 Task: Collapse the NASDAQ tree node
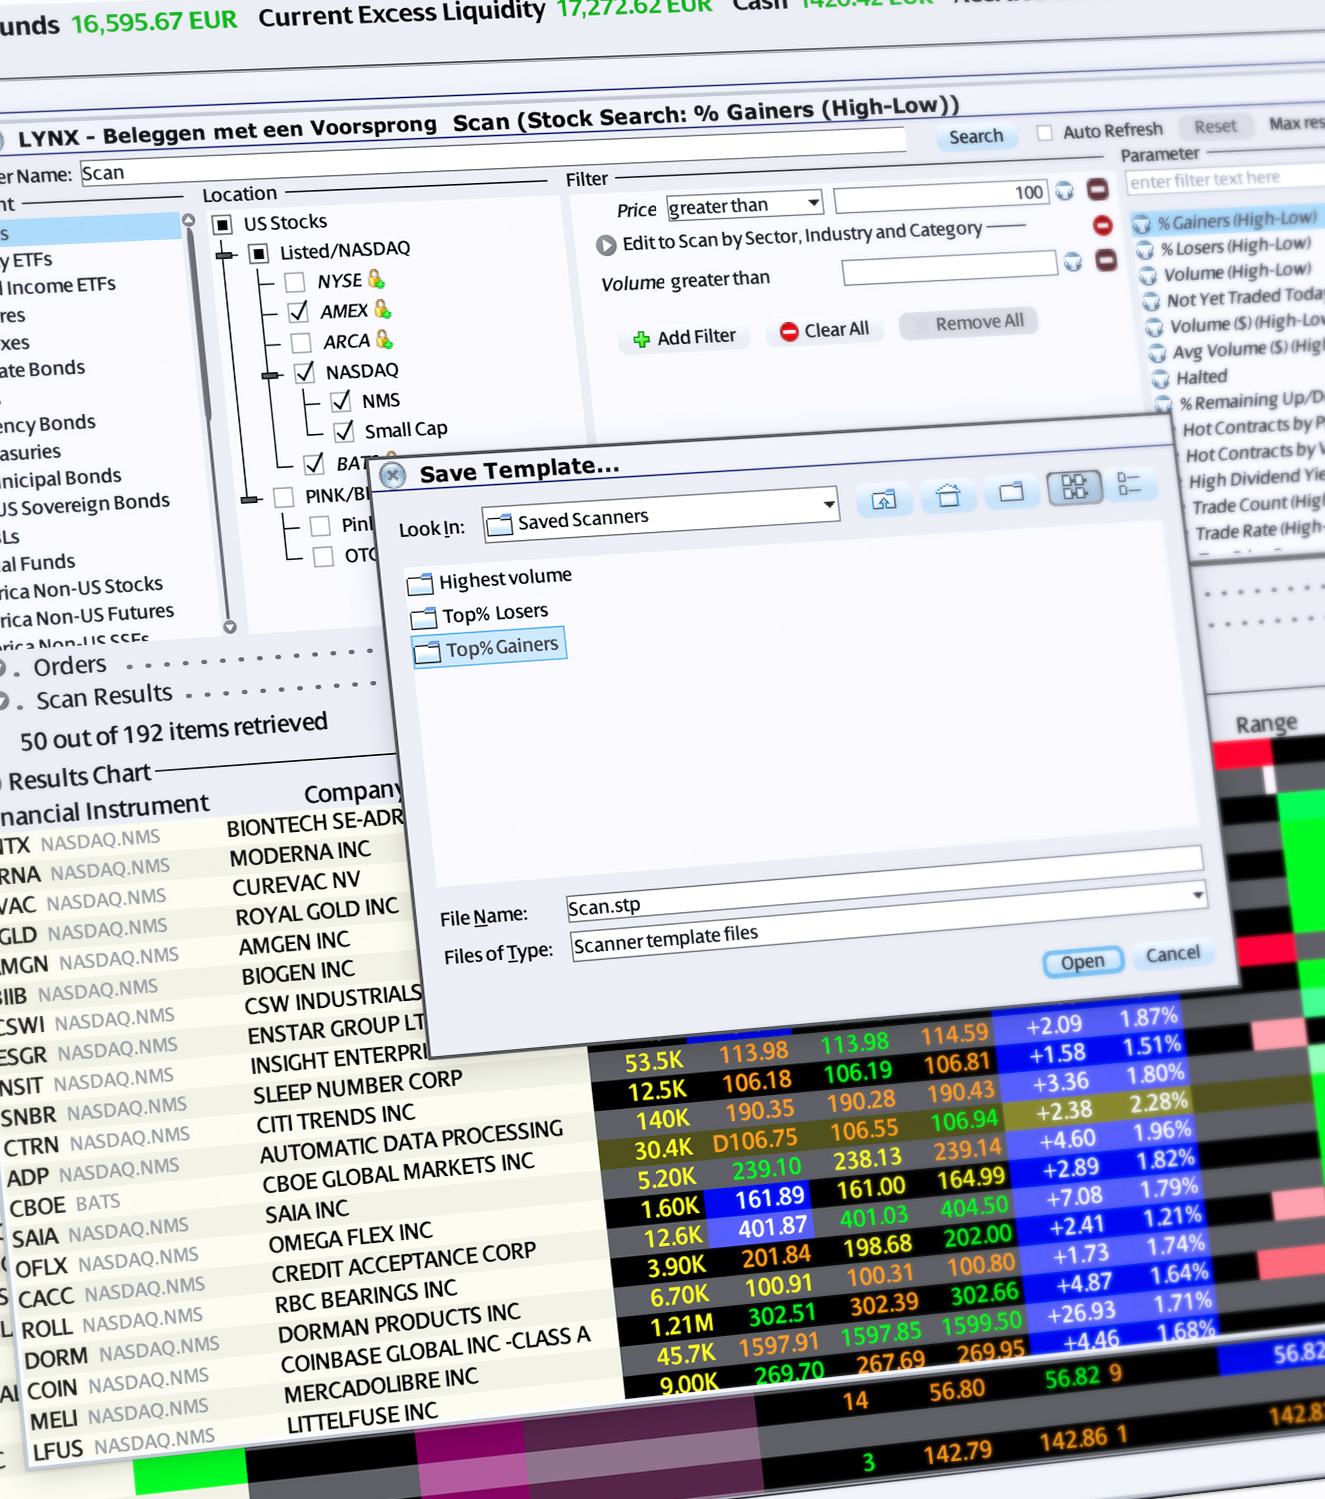pyautogui.click(x=271, y=376)
